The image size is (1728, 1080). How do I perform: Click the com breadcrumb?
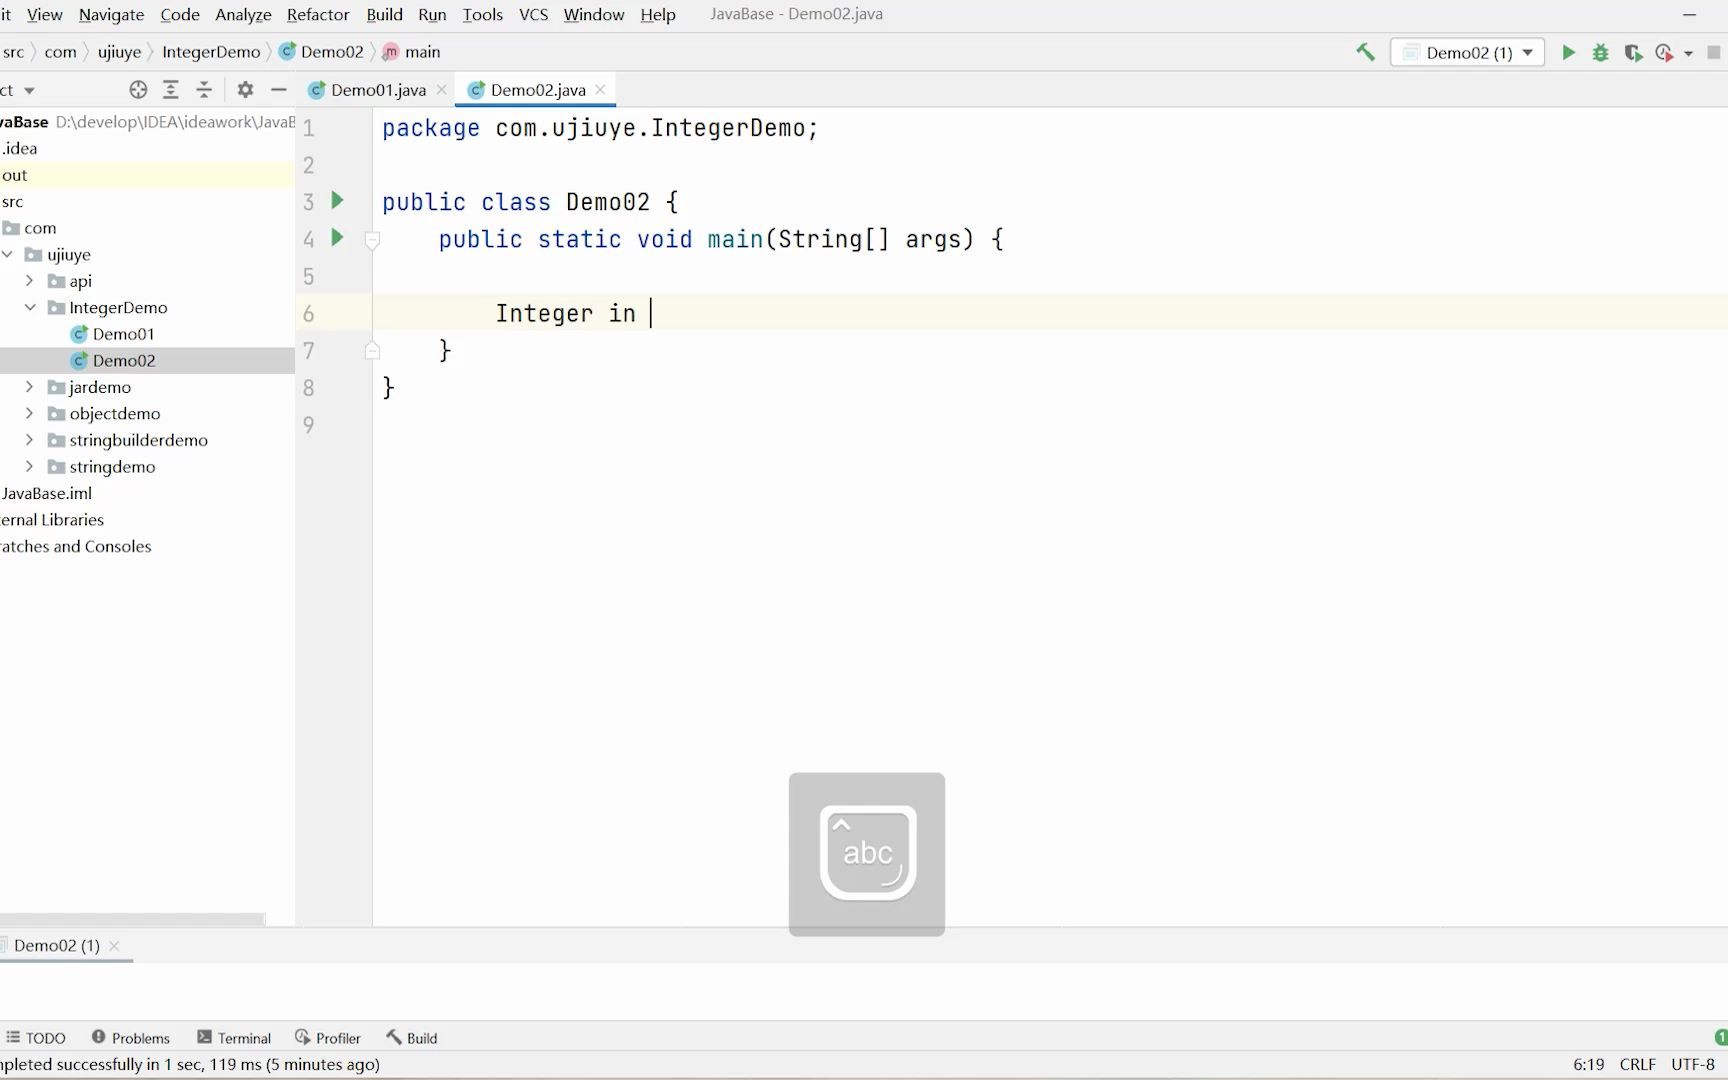click(x=60, y=52)
